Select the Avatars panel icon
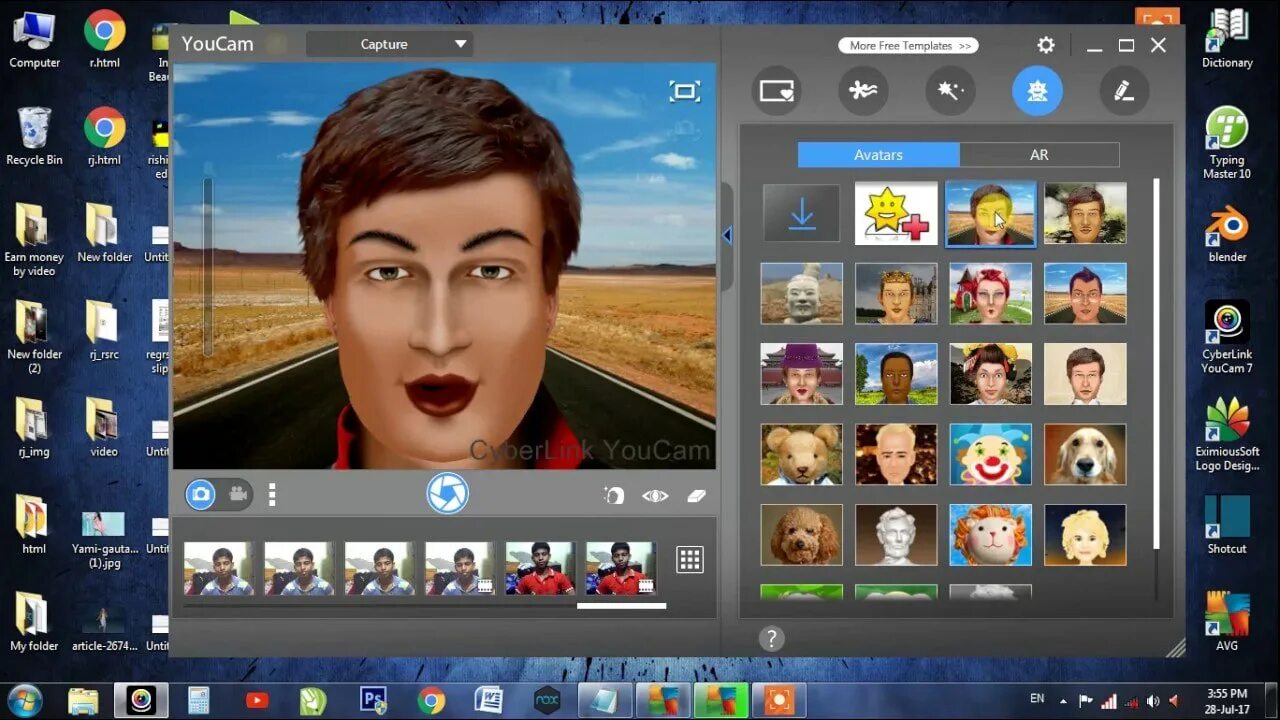Viewport: 1280px width, 720px height. [x=1037, y=90]
